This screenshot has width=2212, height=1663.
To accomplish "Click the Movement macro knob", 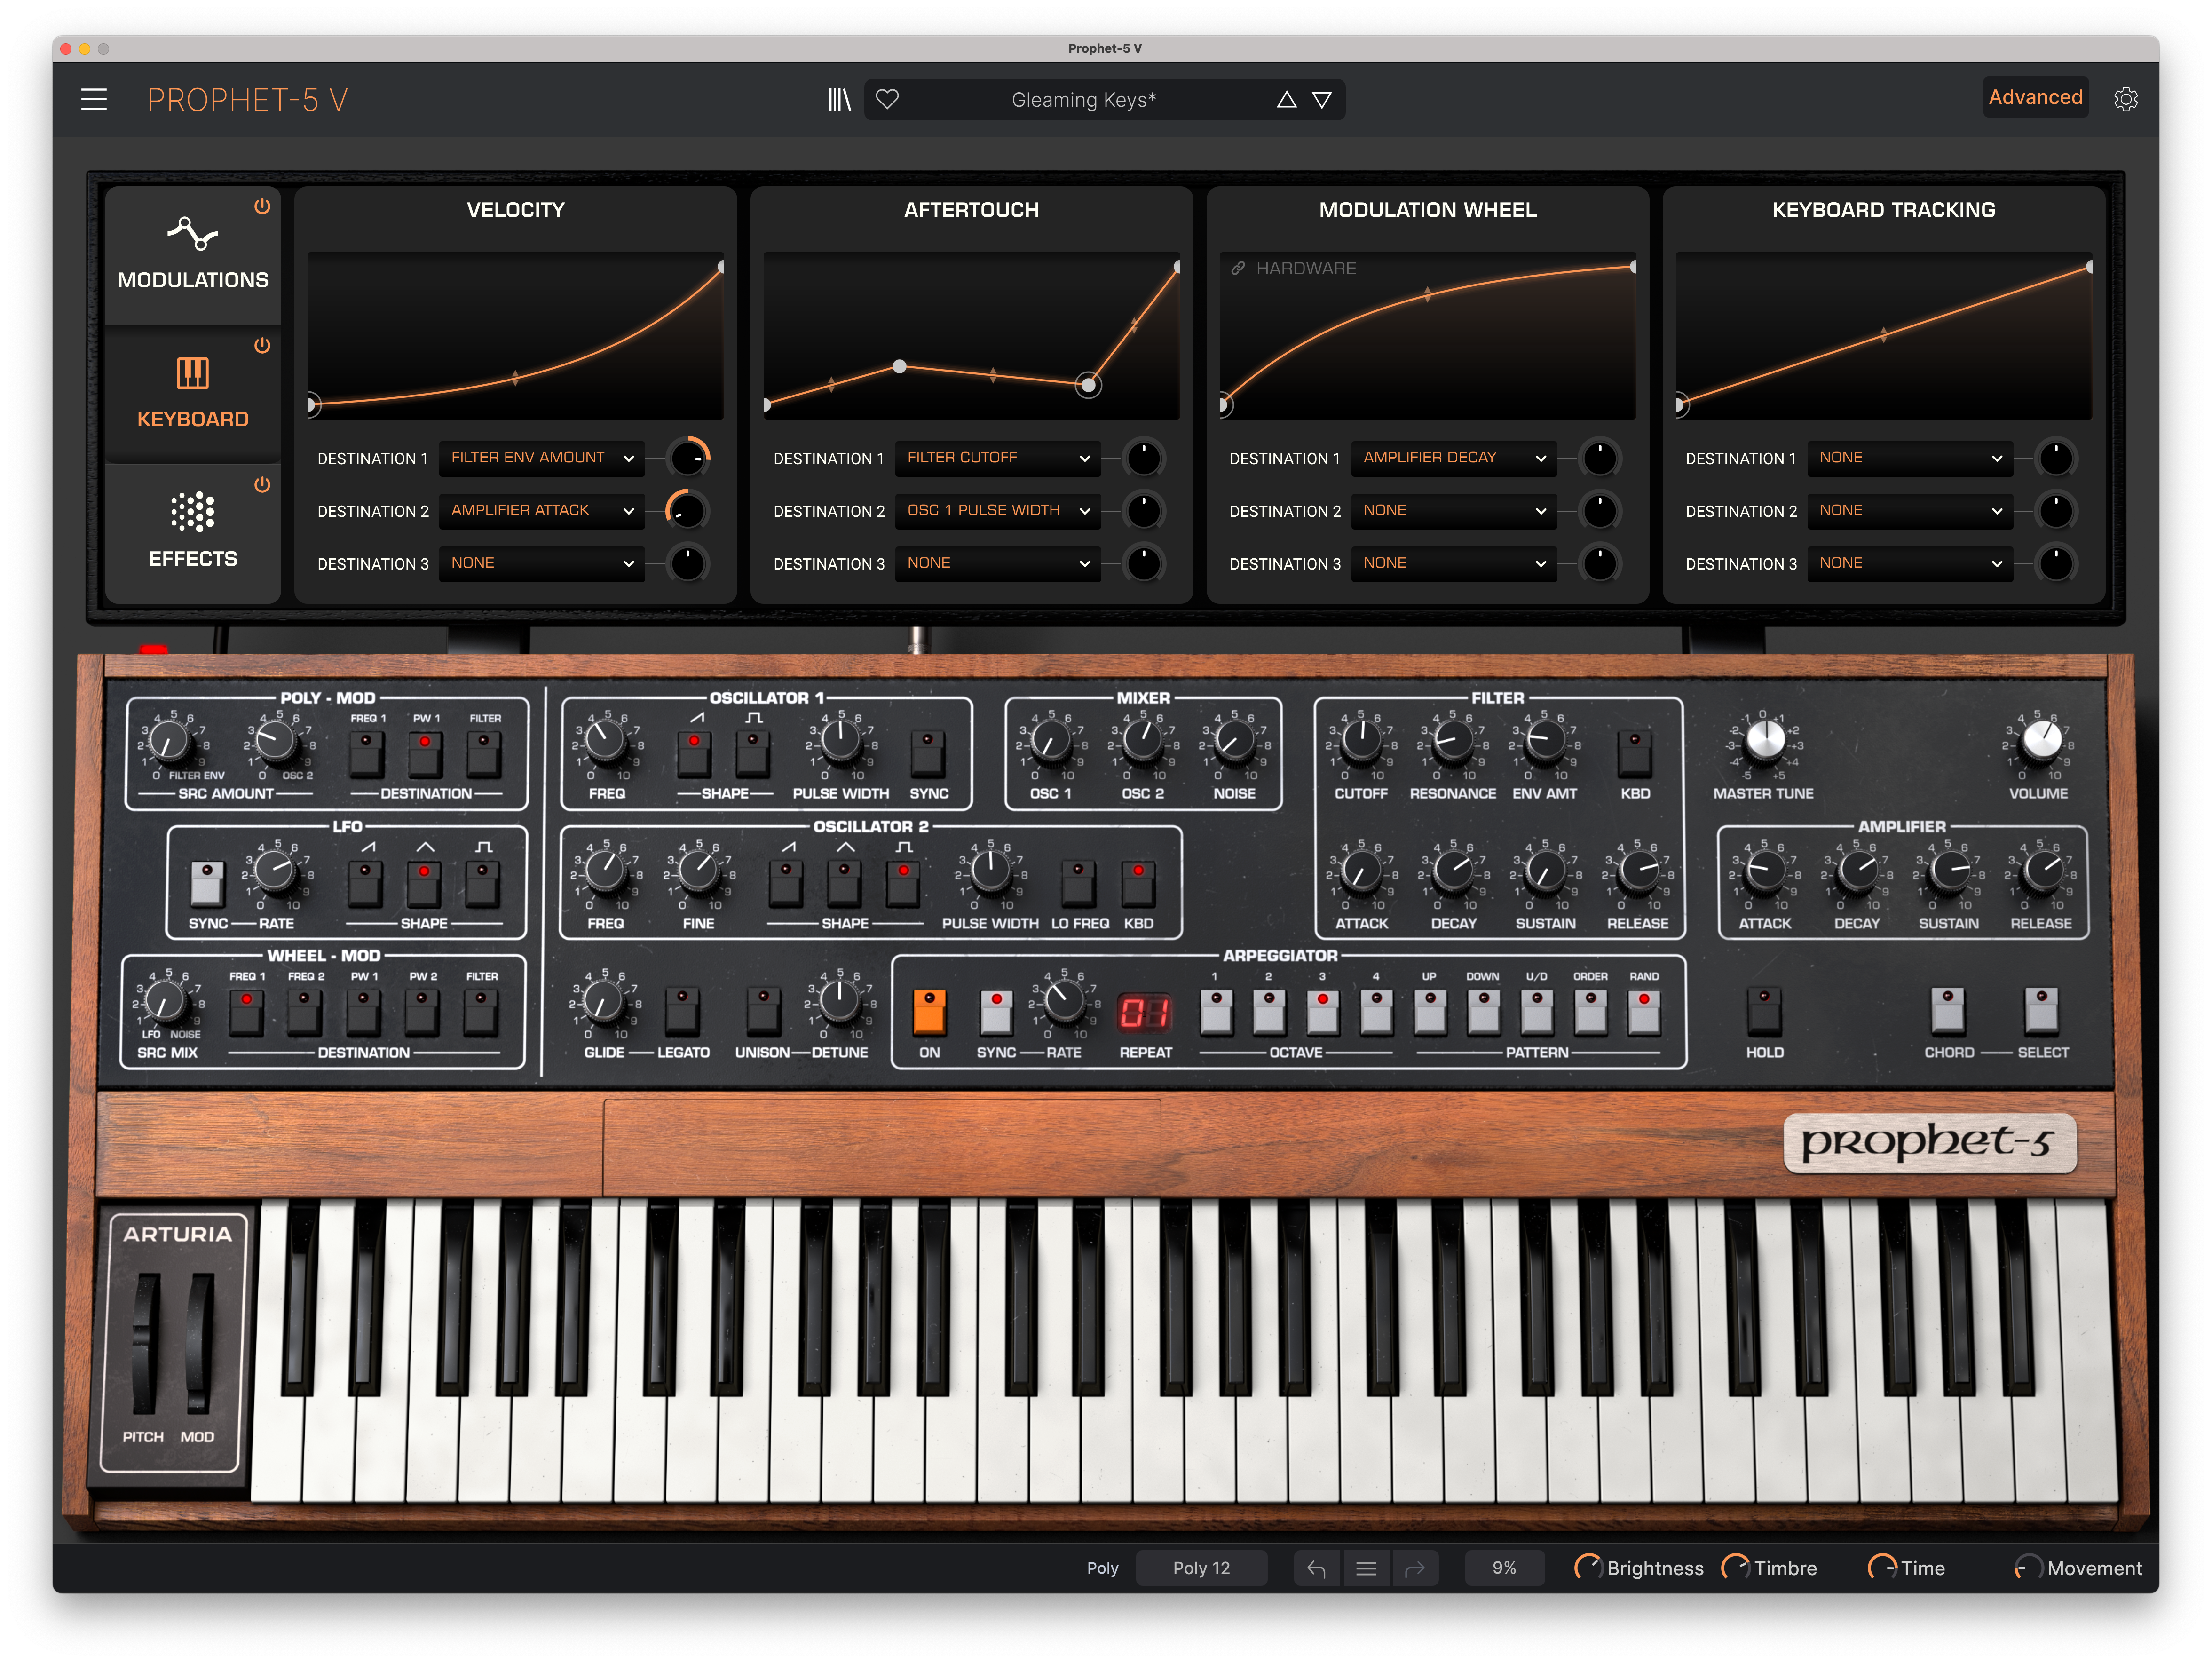I will click(2028, 1568).
